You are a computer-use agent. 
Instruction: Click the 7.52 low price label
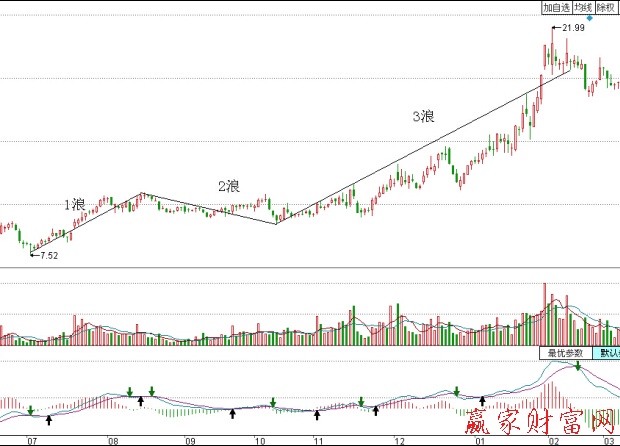point(48,256)
